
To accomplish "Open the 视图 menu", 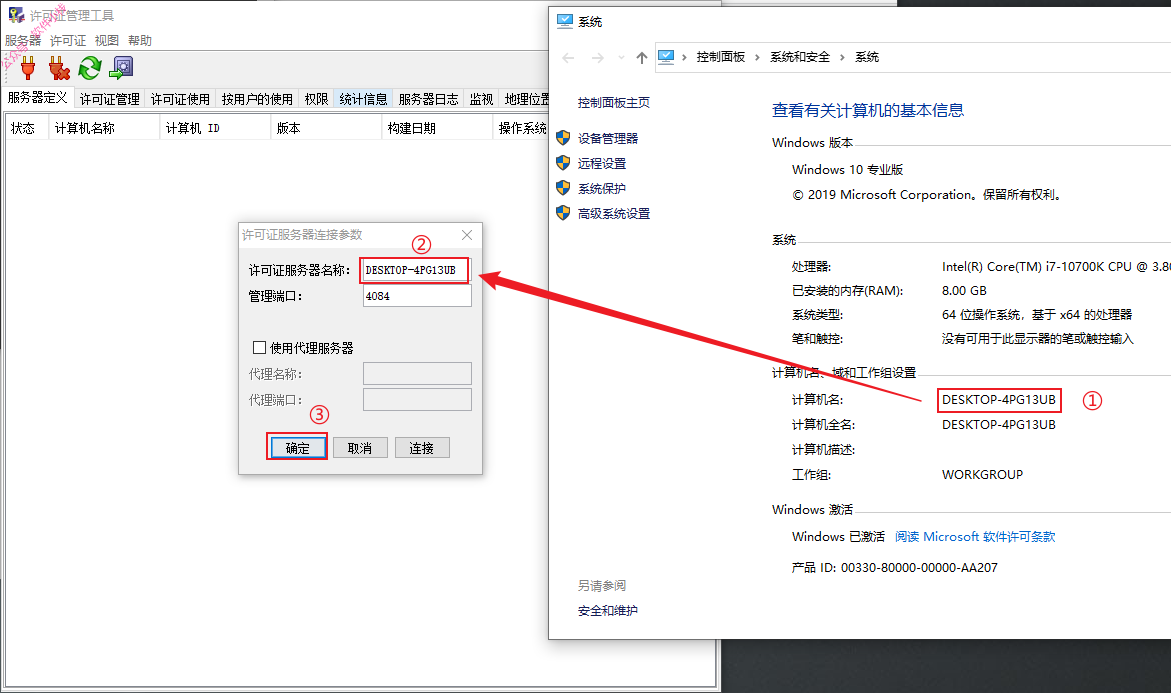I will click(107, 40).
